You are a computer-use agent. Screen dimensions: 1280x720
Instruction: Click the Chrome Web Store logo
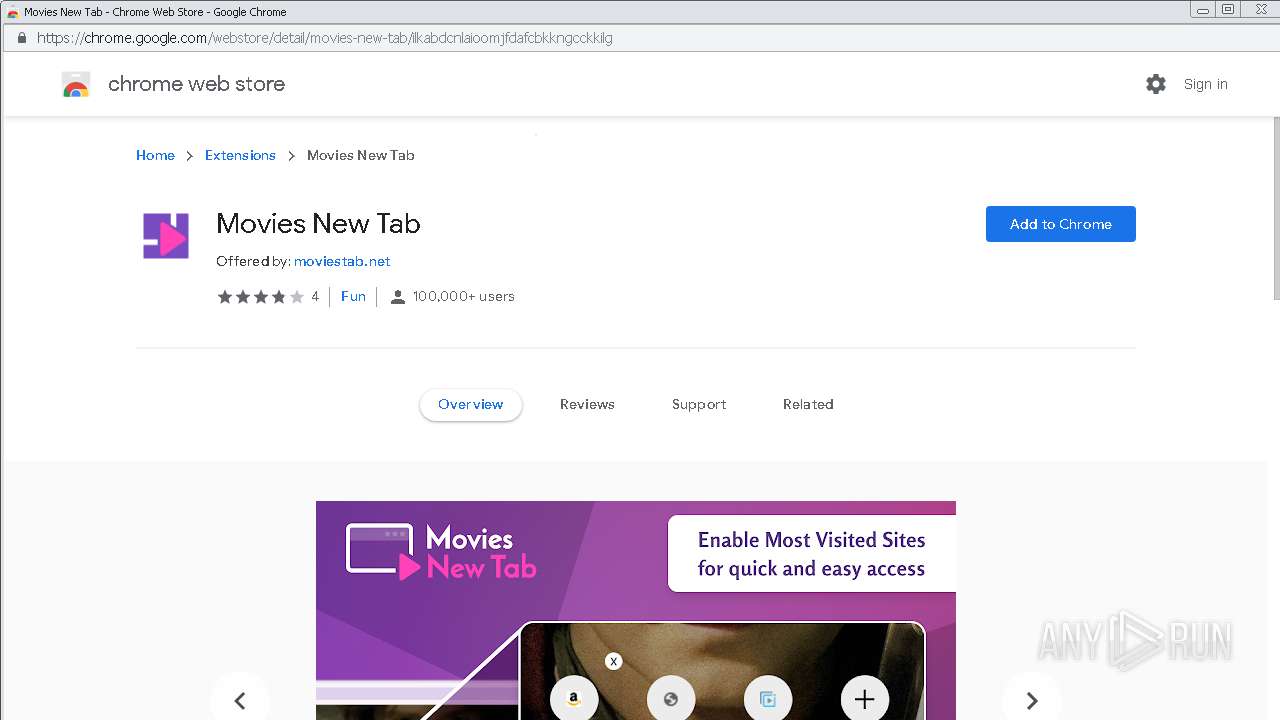tap(76, 84)
